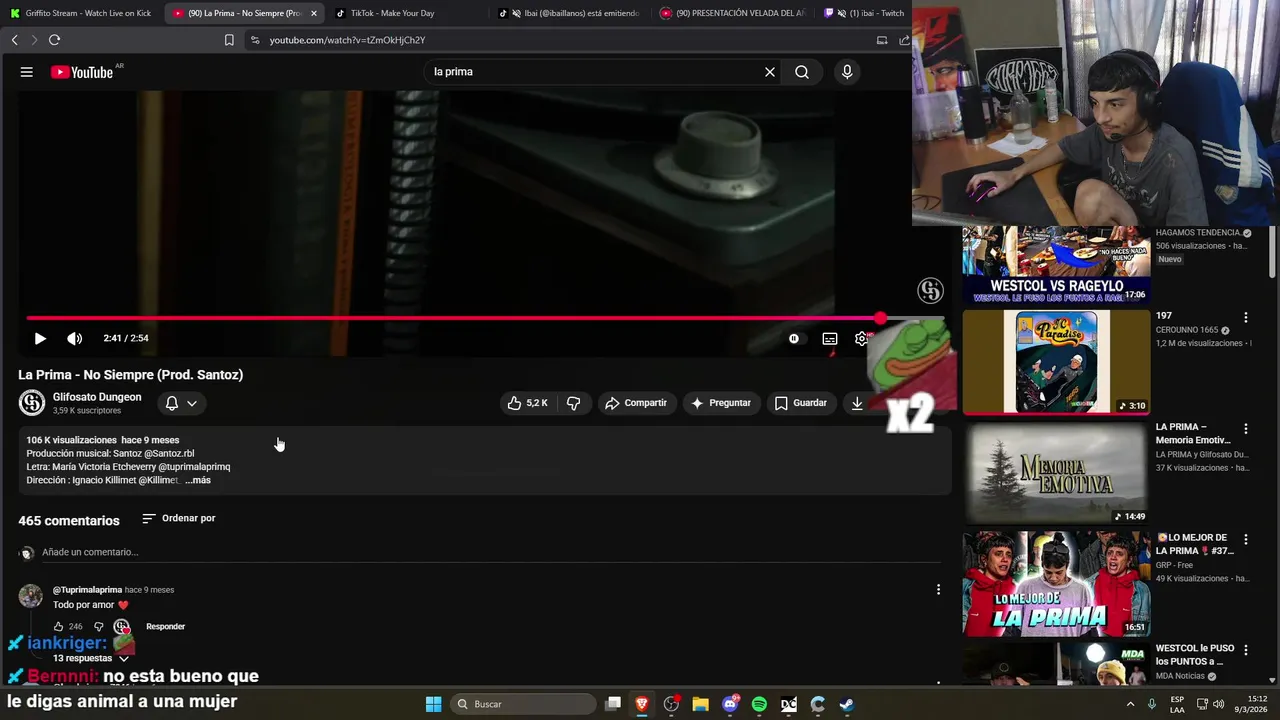Viewport: 1280px width, 720px height.
Task: Open options for 'LA PRIMA – Memoria Emotiv...'
Action: point(1246,429)
